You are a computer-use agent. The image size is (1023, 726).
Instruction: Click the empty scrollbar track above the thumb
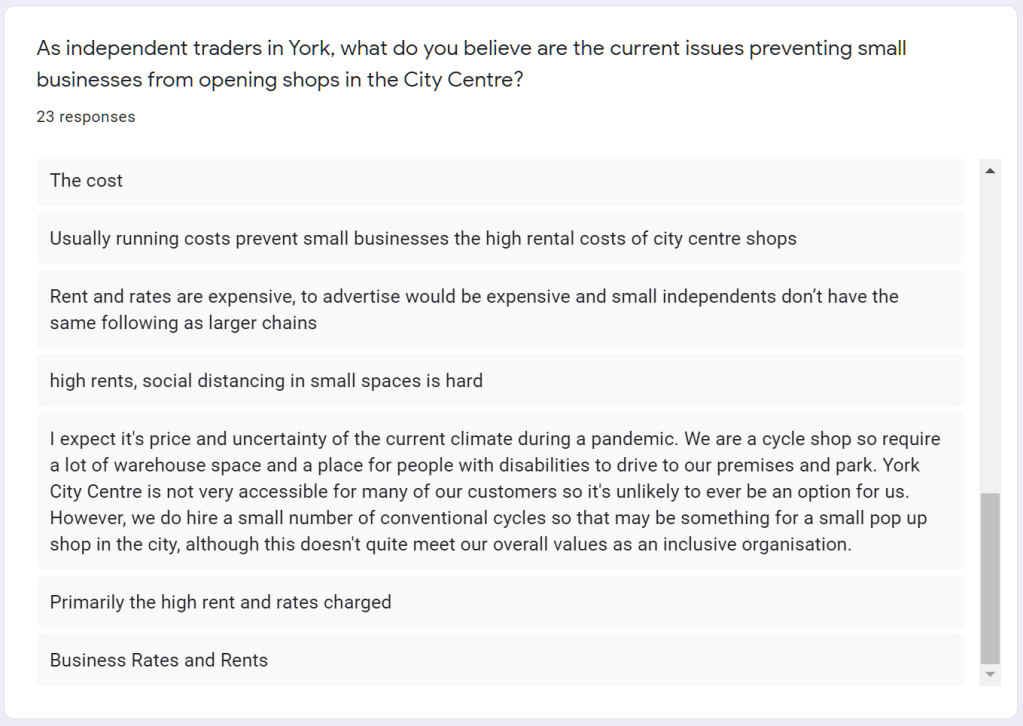[990, 330]
